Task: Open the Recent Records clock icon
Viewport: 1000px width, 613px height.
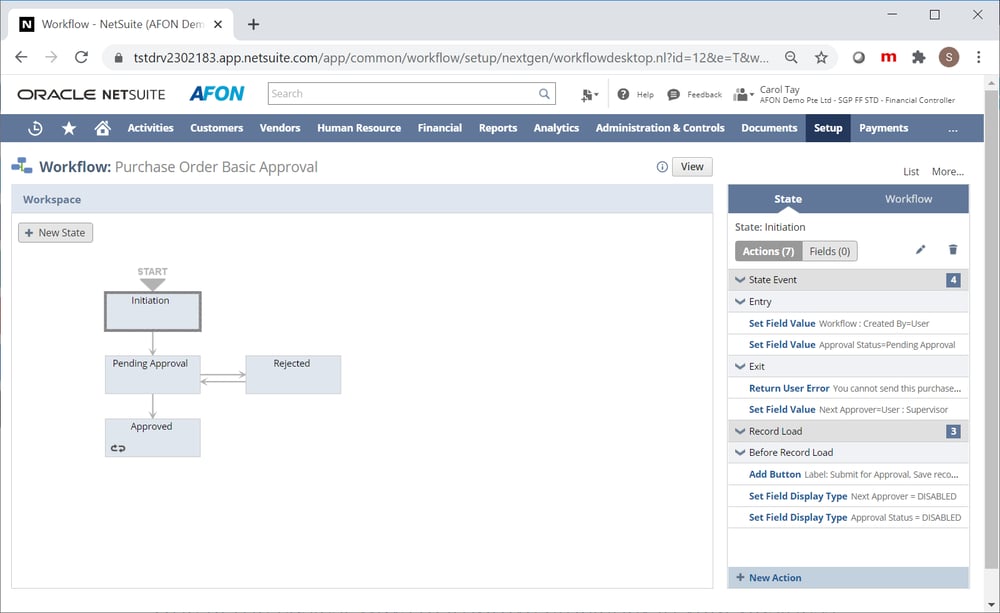Action: [x=36, y=128]
